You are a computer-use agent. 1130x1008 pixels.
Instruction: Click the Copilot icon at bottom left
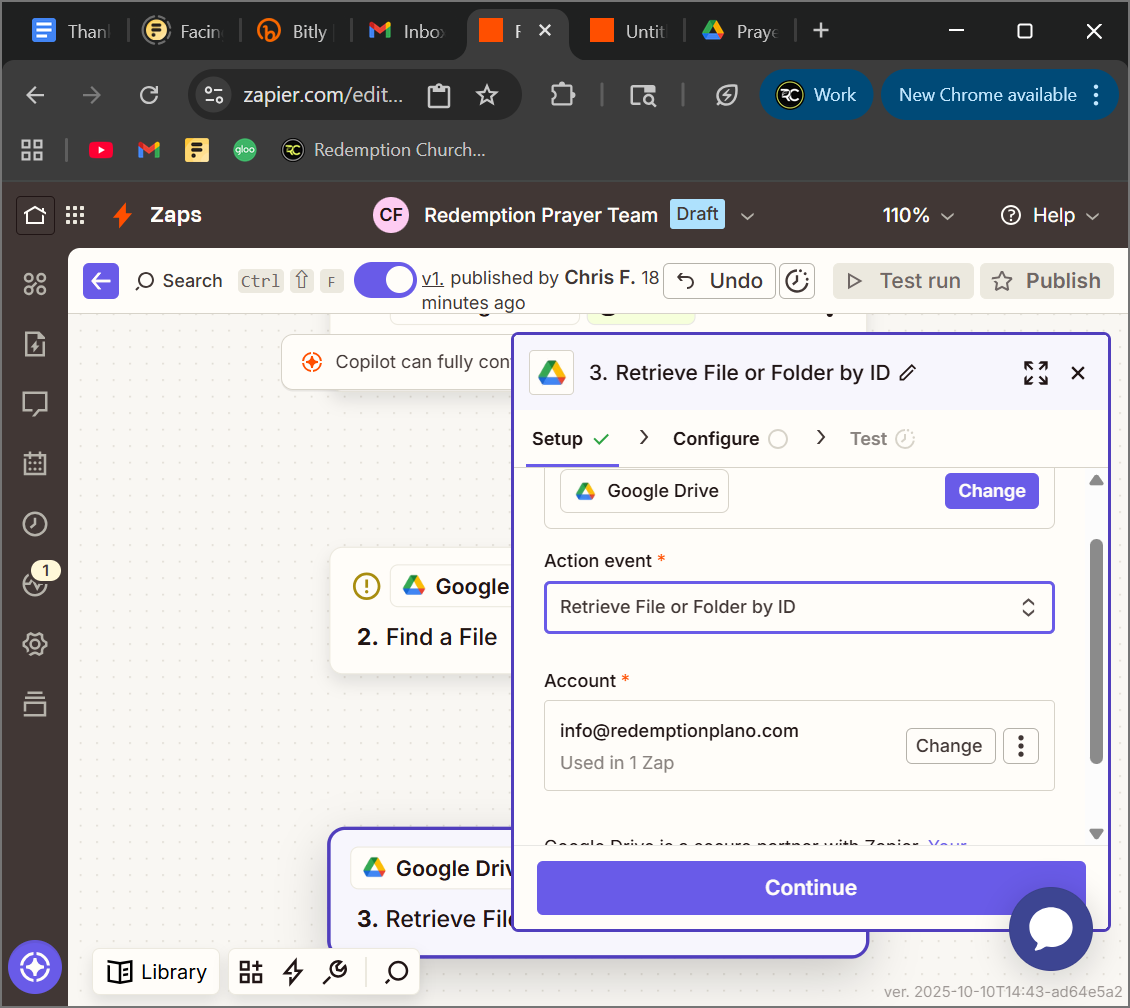pyautogui.click(x=35, y=967)
